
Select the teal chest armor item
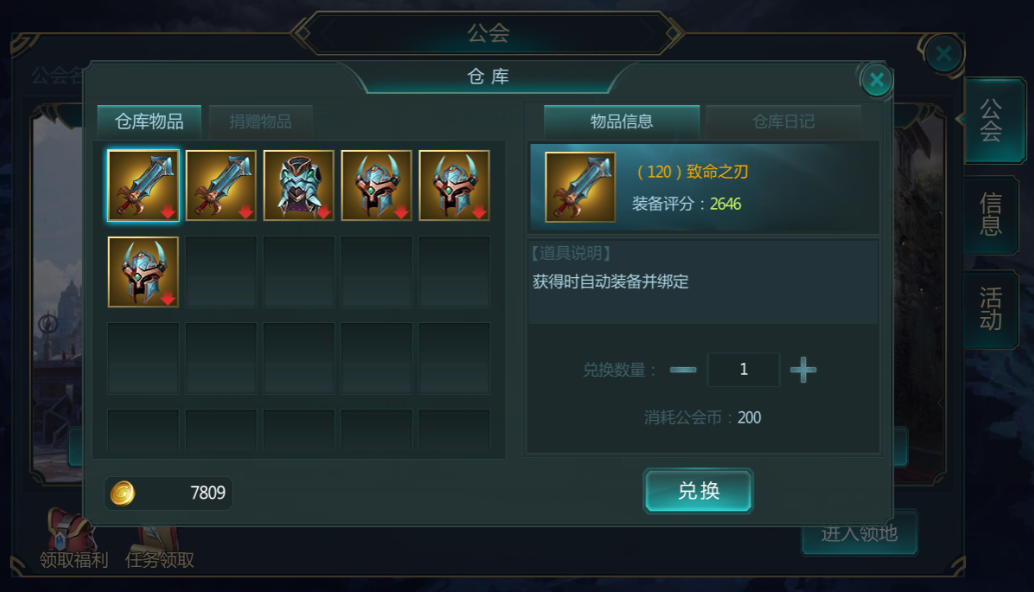click(299, 185)
